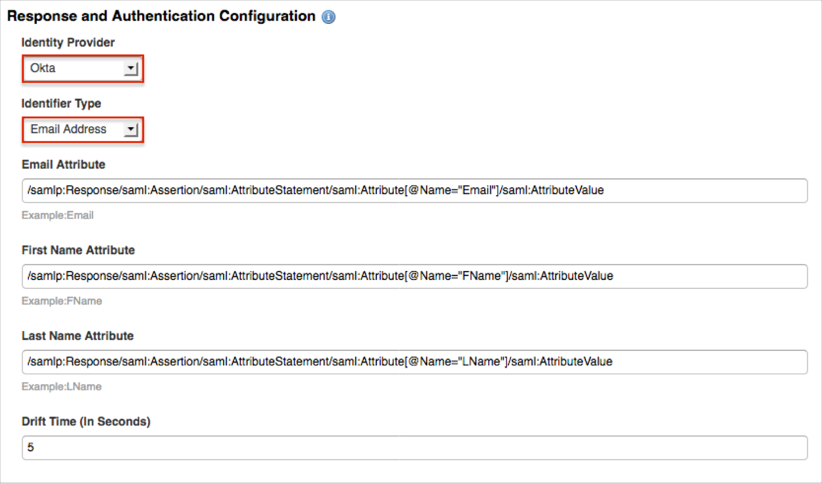Click the Drift Time input containing 5

pyautogui.click(x=414, y=447)
